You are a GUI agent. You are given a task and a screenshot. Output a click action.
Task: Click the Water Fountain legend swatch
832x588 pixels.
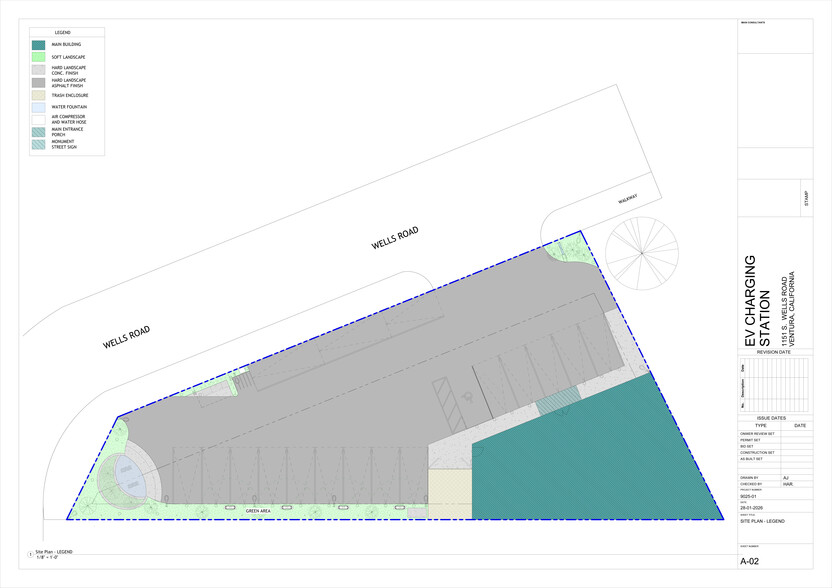(x=38, y=106)
